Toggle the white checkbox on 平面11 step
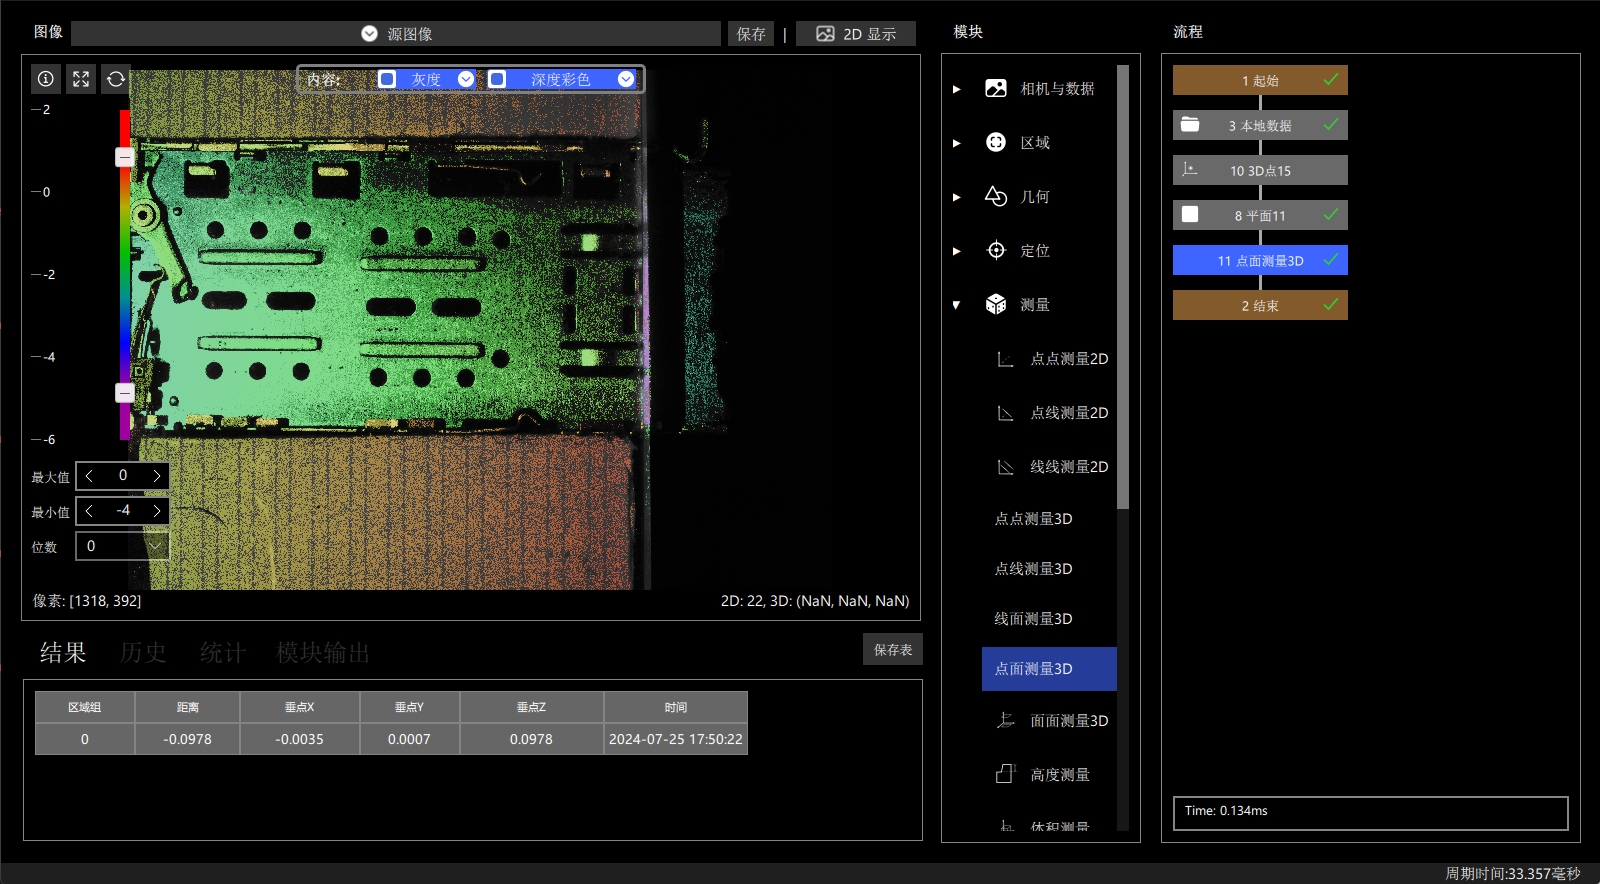Image resolution: width=1600 pixels, height=884 pixels. coord(1190,214)
